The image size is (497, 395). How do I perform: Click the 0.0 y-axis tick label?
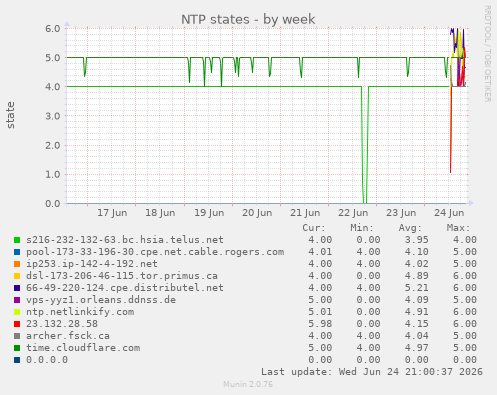pos(53,203)
